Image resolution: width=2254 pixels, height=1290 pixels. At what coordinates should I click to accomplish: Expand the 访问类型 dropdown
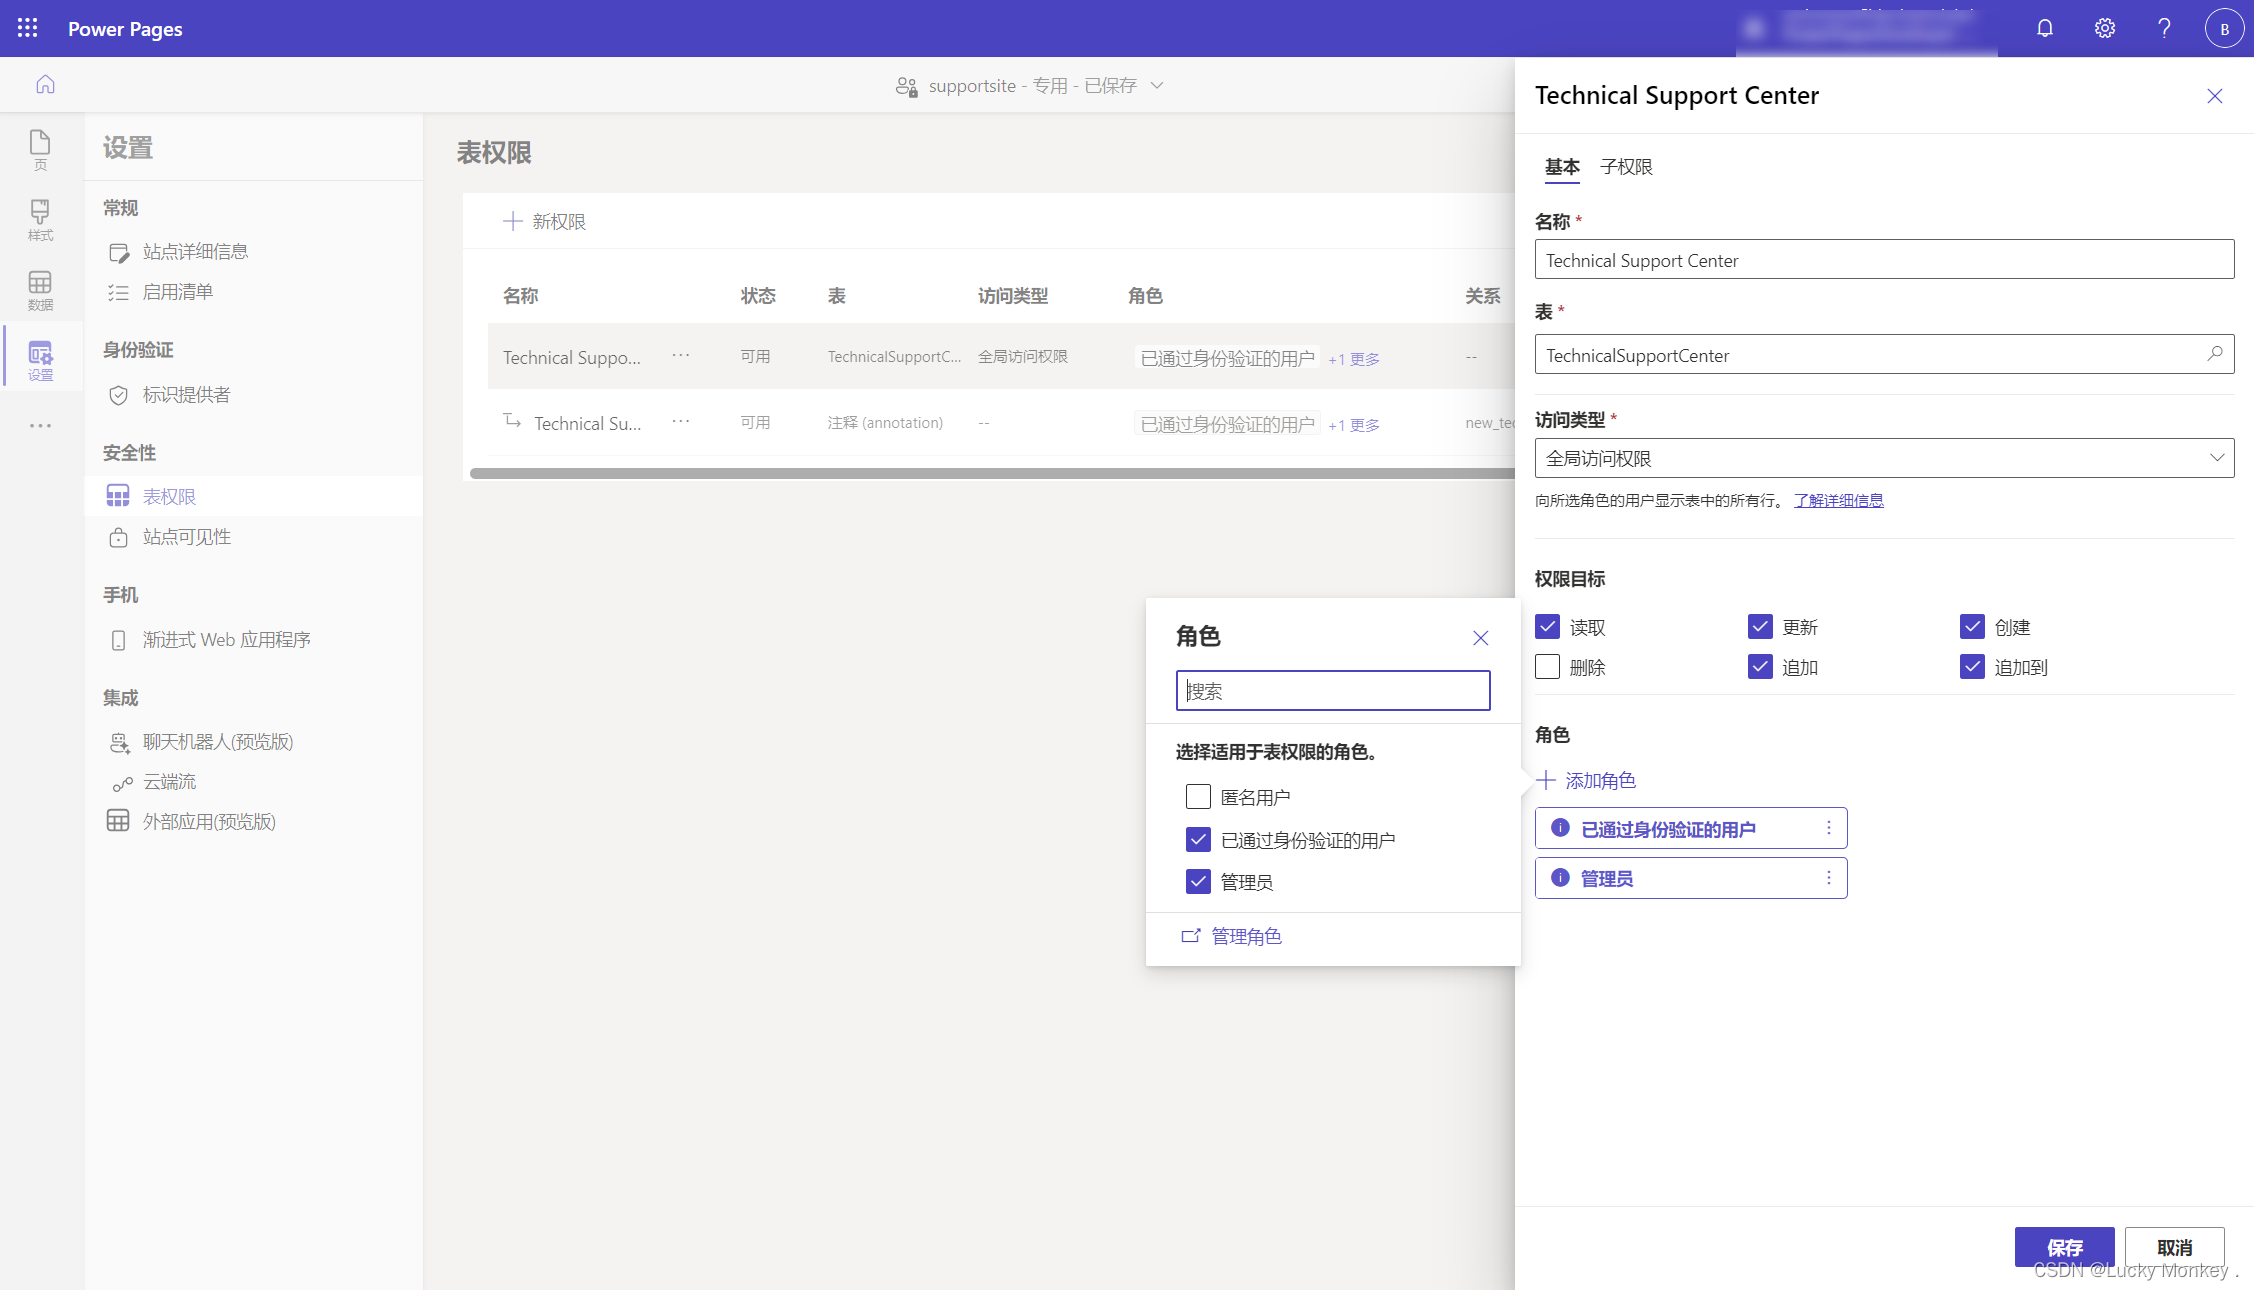click(x=1884, y=458)
